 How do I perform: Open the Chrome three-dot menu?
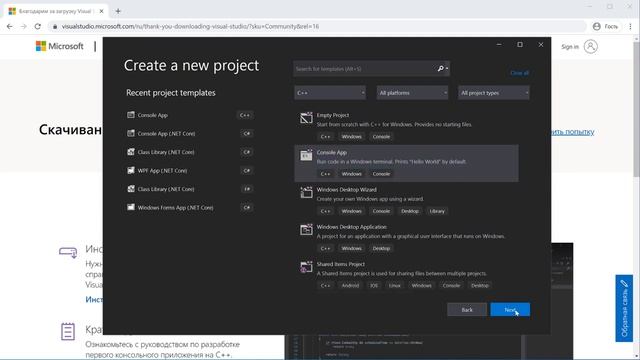pyautogui.click(x=630, y=26)
